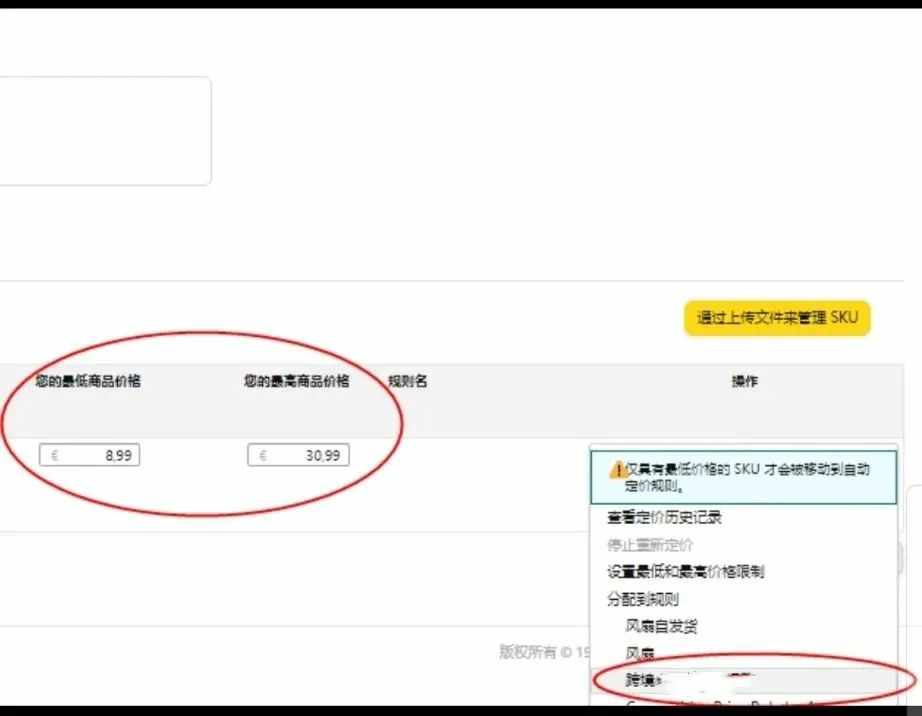This screenshot has width=922, height=716.
Task: Click the 您的最低商品价格 column header
Action: click(x=88, y=381)
